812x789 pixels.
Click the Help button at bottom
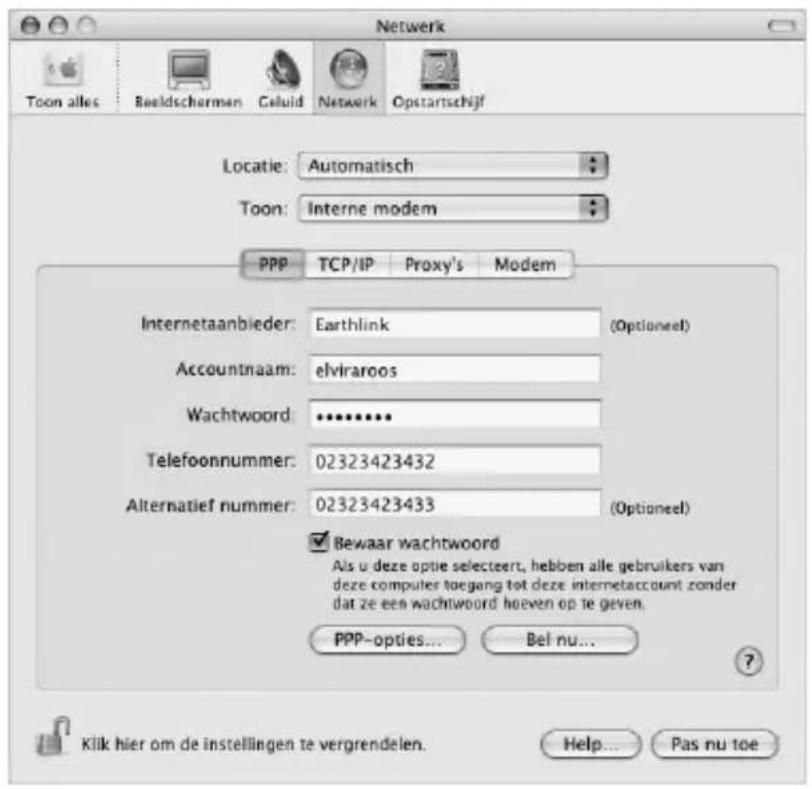click(x=590, y=744)
